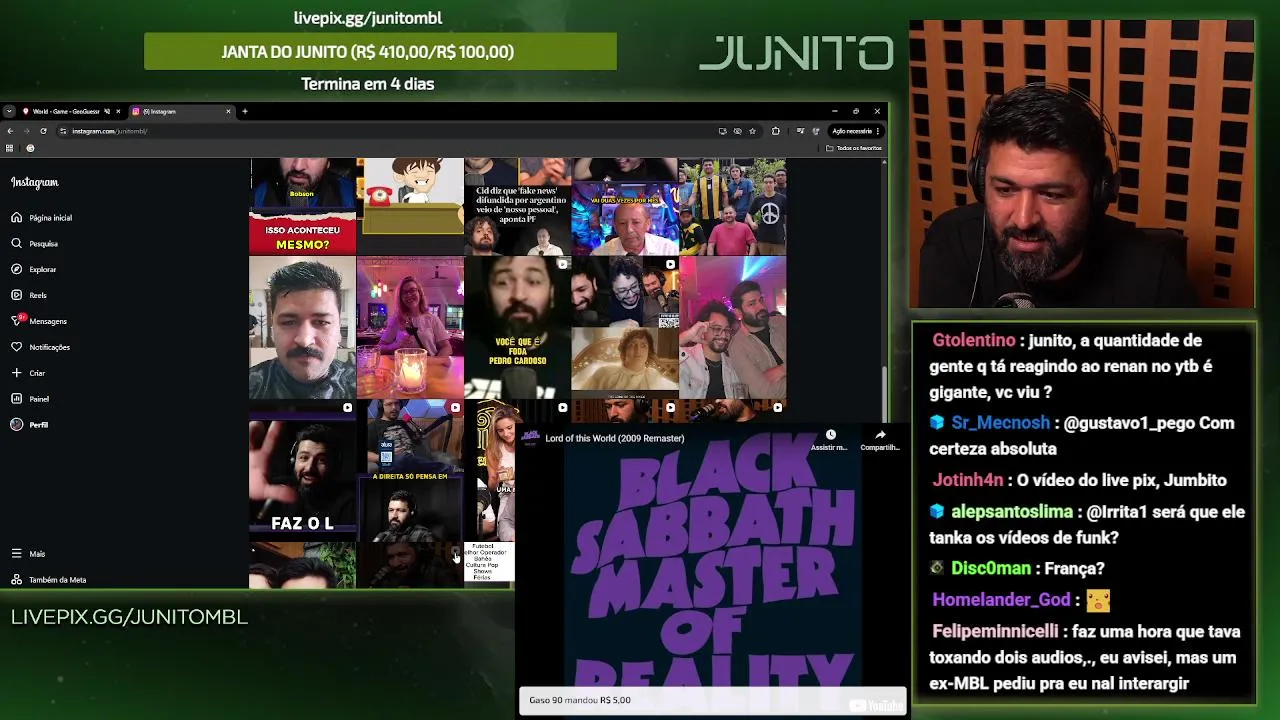Open Reels icon in Instagram sidebar
Viewport: 1280px width, 720px height.
click(17, 295)
